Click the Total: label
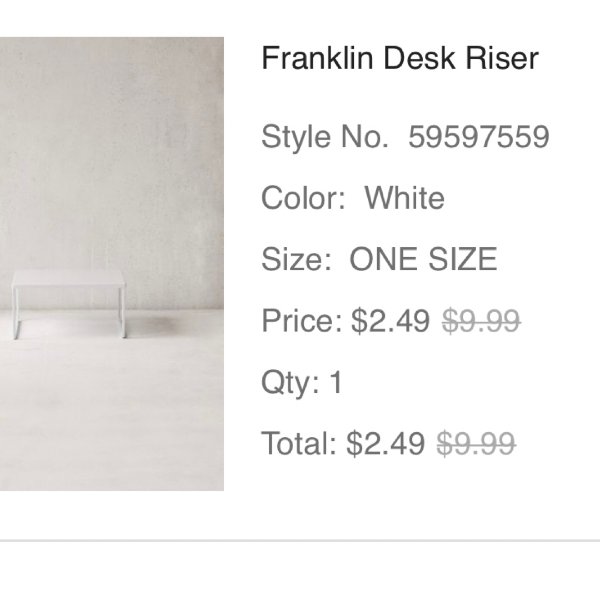This screenshot has width=600, height=600. pos(299,444)
